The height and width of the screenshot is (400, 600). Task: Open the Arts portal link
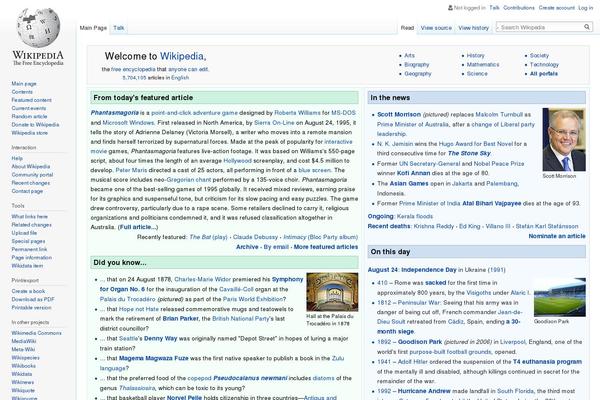[x=409, y=56]
